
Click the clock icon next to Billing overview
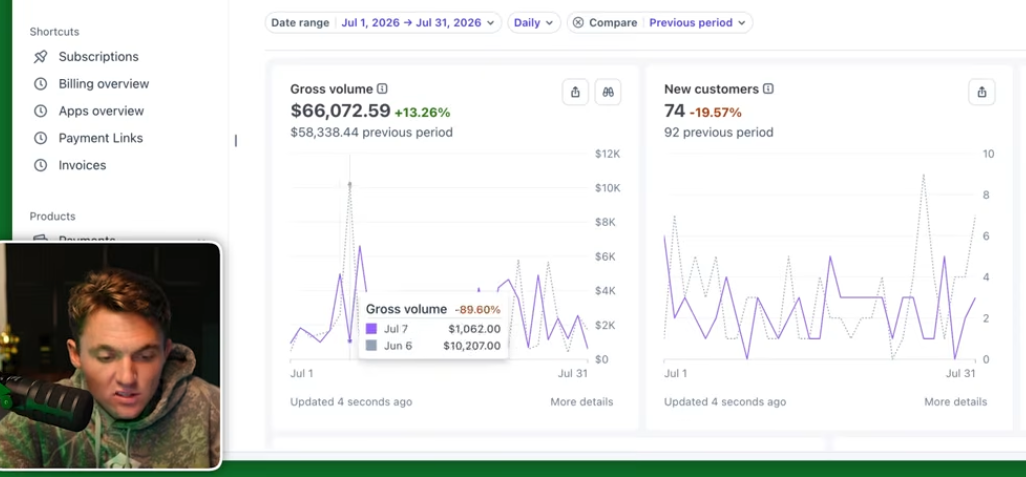click(41, 84)
